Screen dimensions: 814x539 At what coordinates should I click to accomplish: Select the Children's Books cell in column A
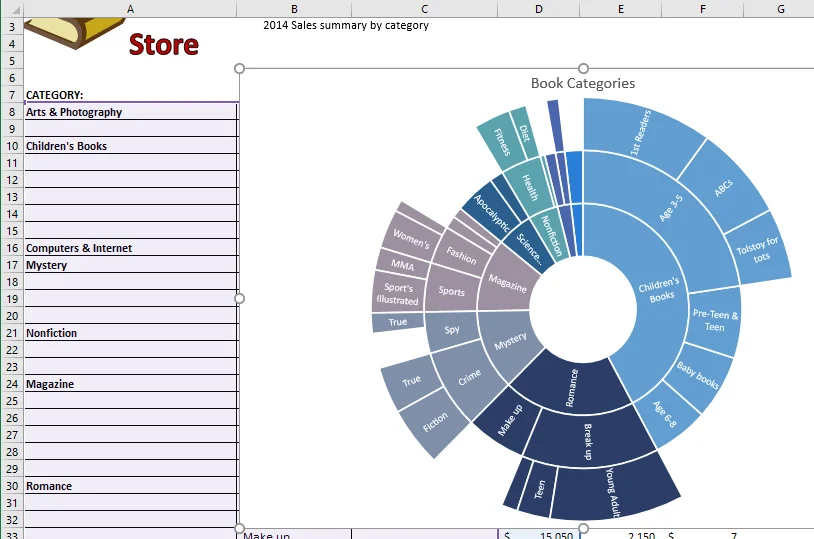pos(131,146)
